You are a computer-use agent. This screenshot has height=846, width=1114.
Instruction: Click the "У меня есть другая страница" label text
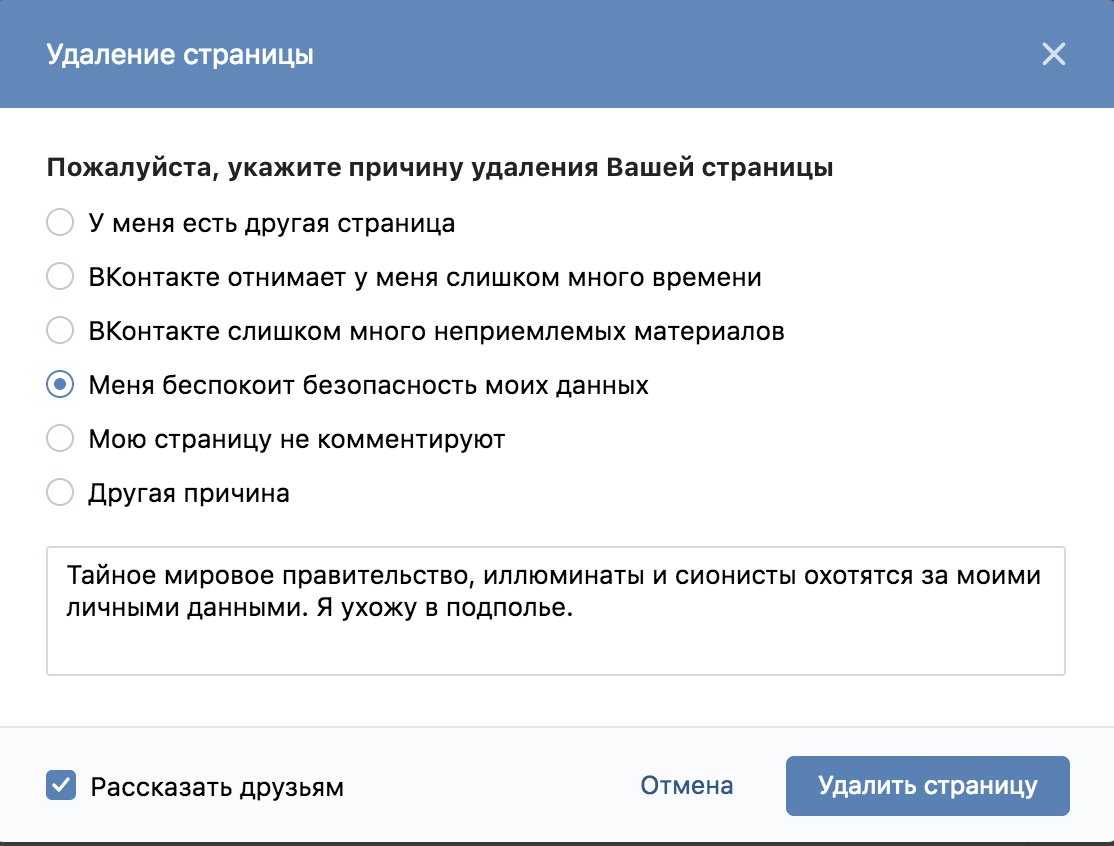[x=272, y=223]
